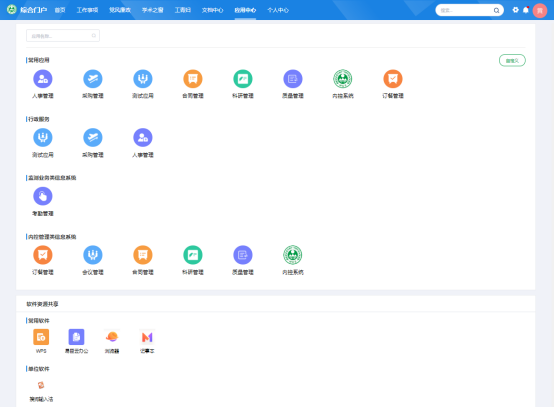Open 考勤管理 hand-pointer app icon
Viewport: 554px width, 407px height.
click(43, 196)
